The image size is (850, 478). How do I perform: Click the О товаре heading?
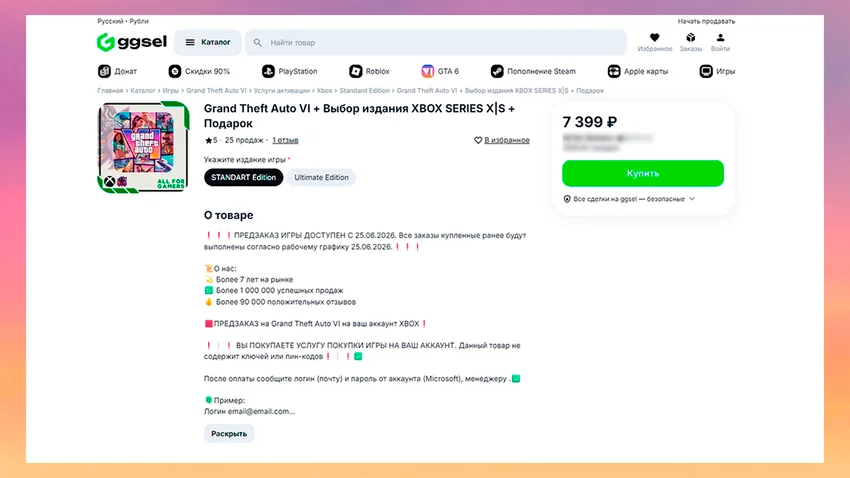228,215
